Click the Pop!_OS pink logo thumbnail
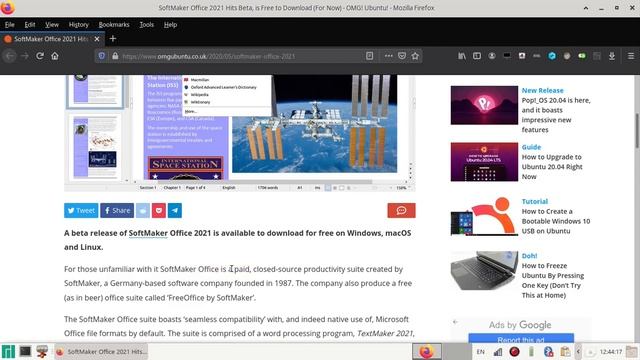 coord(484,105)
